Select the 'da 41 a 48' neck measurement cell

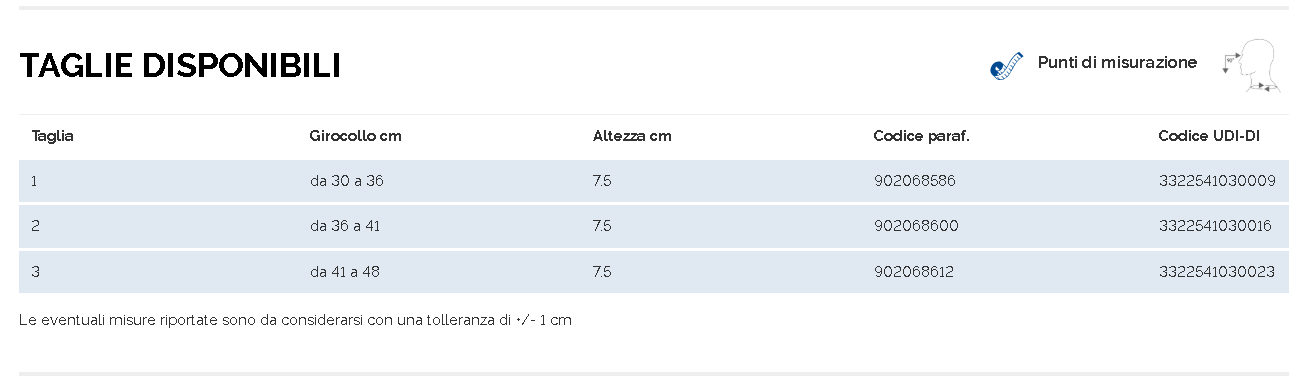[x=345, y=271]
